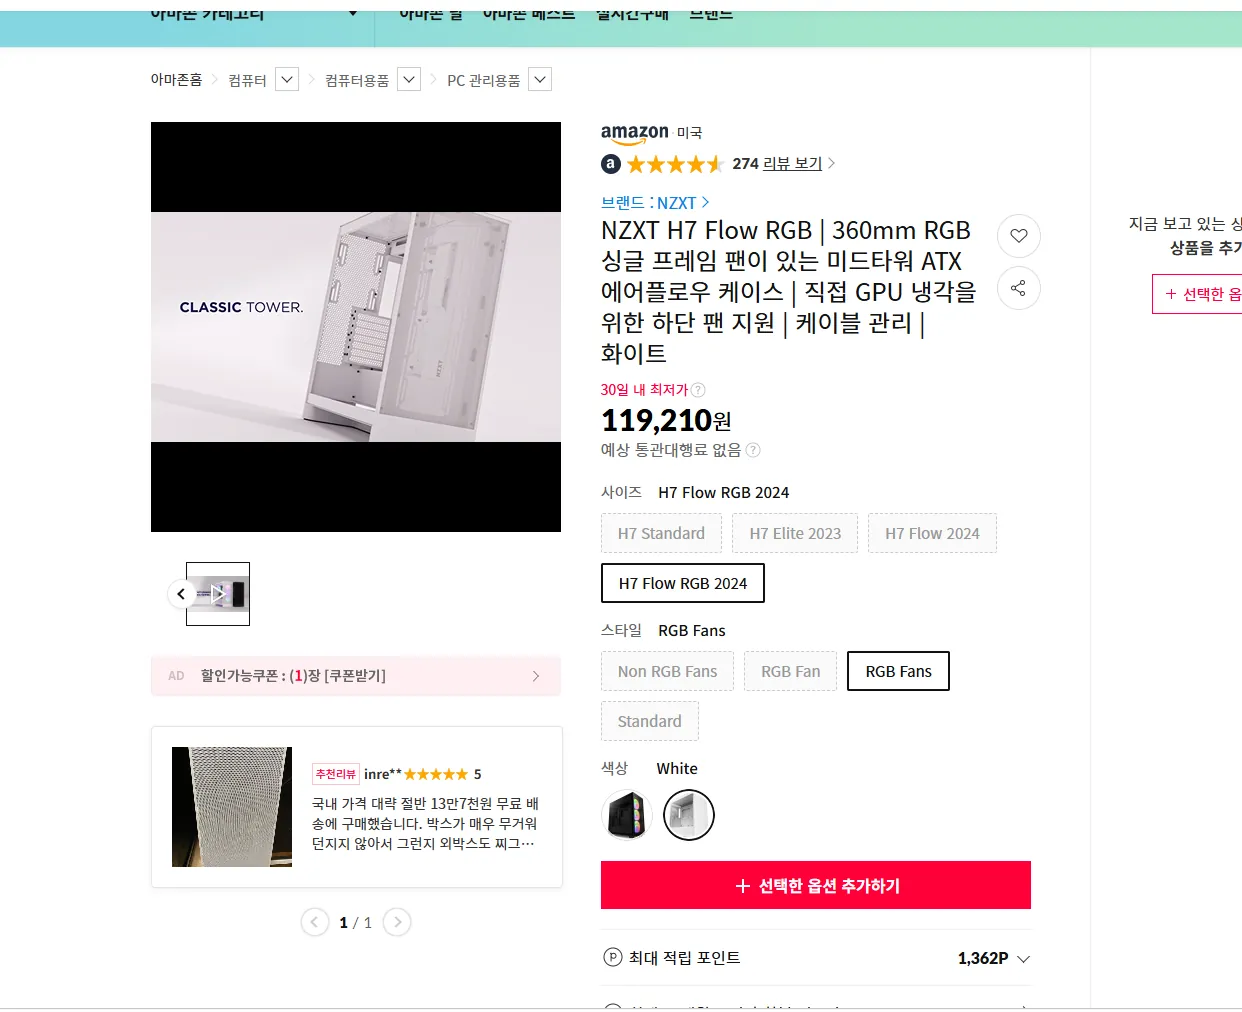Click the heart wishlist icon

[1018, 236]
